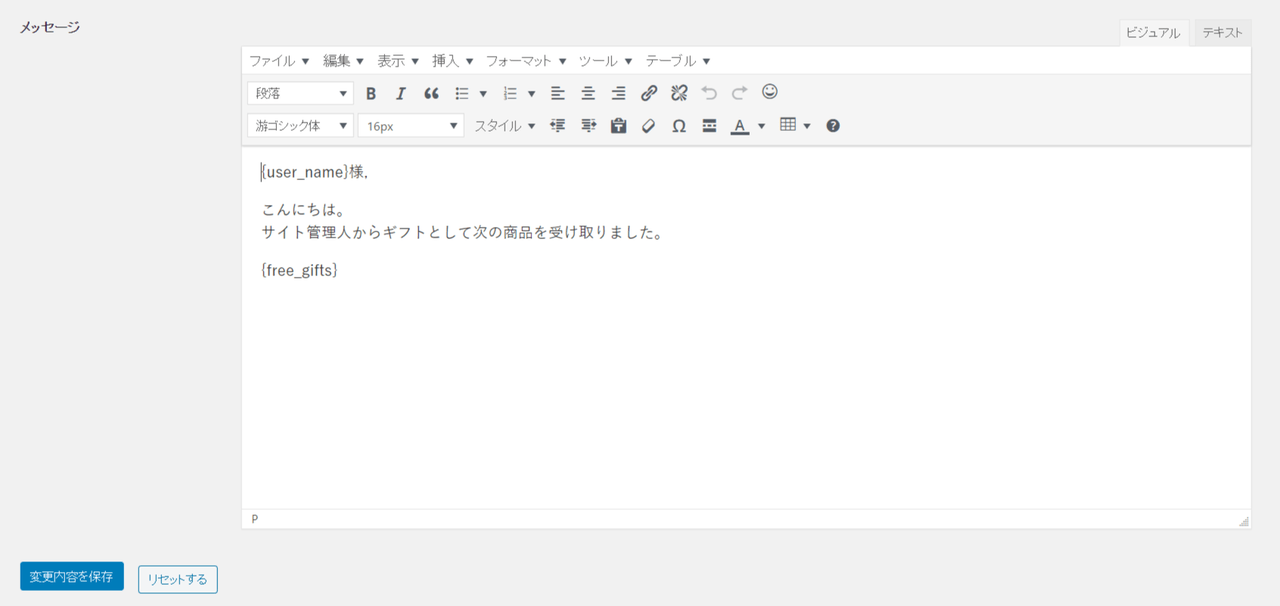
Task: Switch to the テキスト tab
Action: point(1223,33)
